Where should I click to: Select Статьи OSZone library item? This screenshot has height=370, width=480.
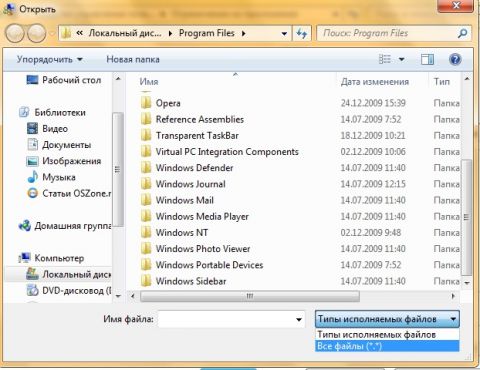[x=69, y=193]
